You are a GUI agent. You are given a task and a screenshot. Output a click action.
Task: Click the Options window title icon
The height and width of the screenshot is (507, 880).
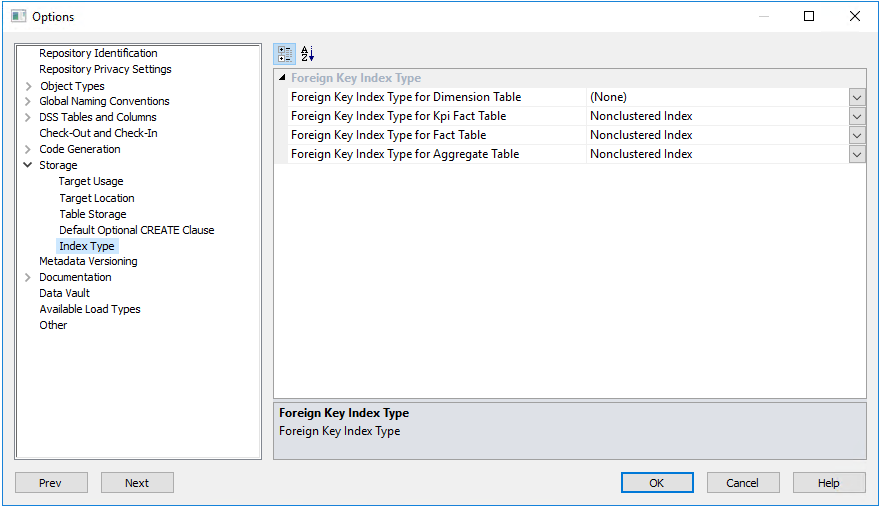pyautogui.click(x=18, y=16)
